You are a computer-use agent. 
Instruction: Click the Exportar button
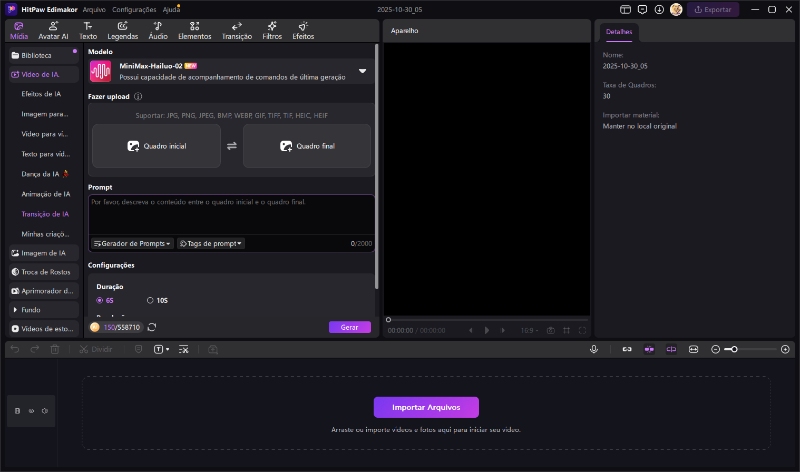pyautogui.click(x=713, y=10)
